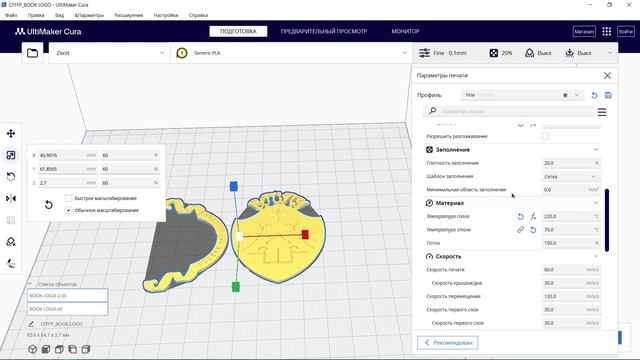
Task: Open the Профиль Fine dropdown
Action: coord(522,95)
